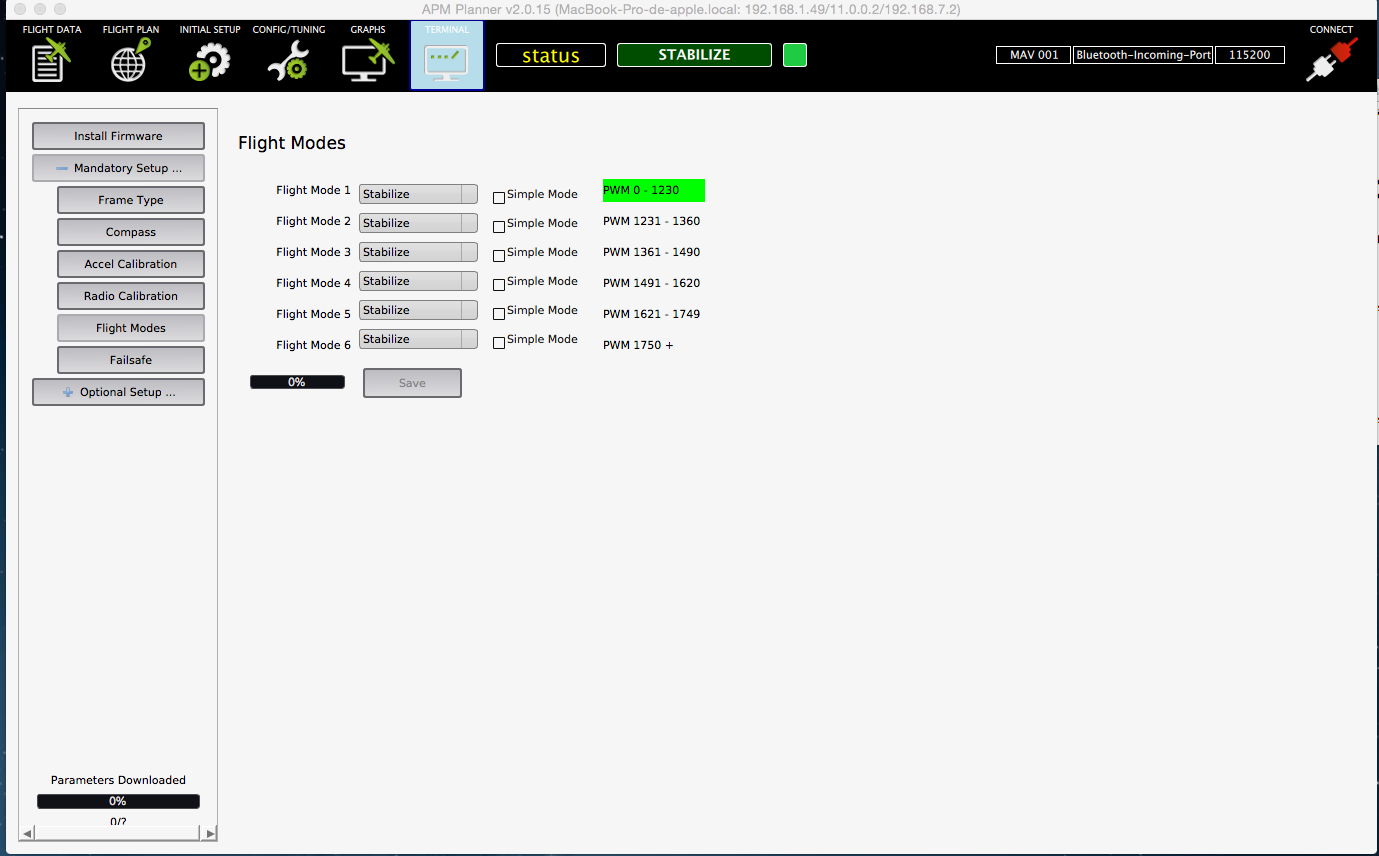Expand the Optional Setup section

tap(118, 392)
